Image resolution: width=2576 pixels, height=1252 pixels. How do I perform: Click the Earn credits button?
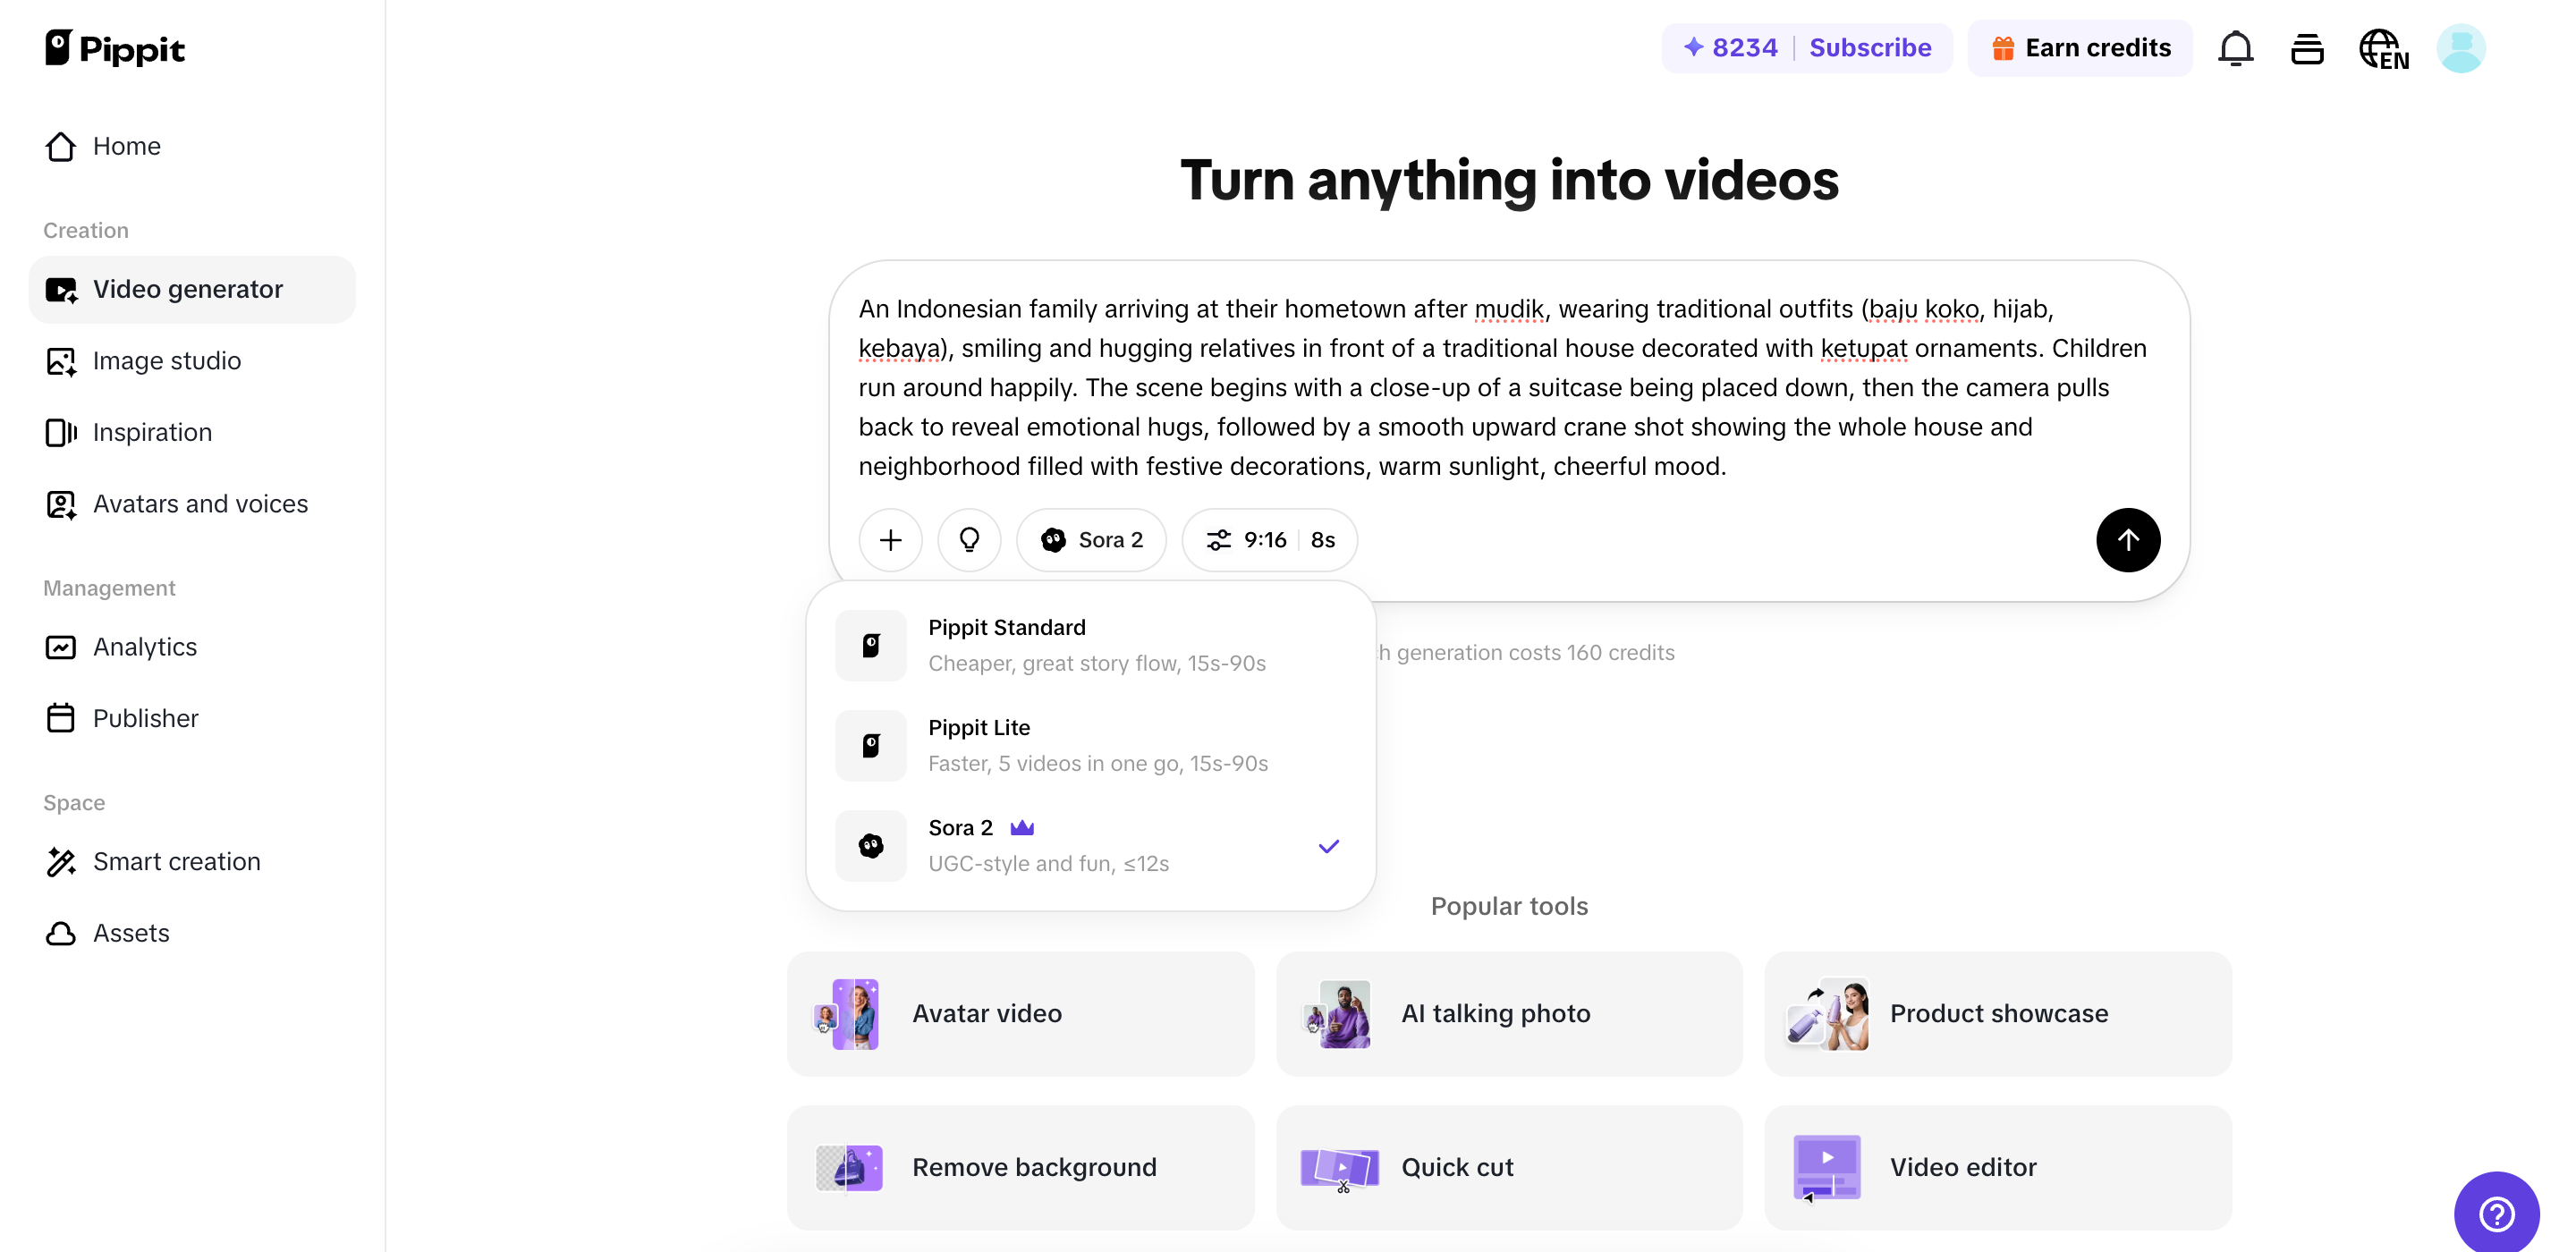[2080, 48]
